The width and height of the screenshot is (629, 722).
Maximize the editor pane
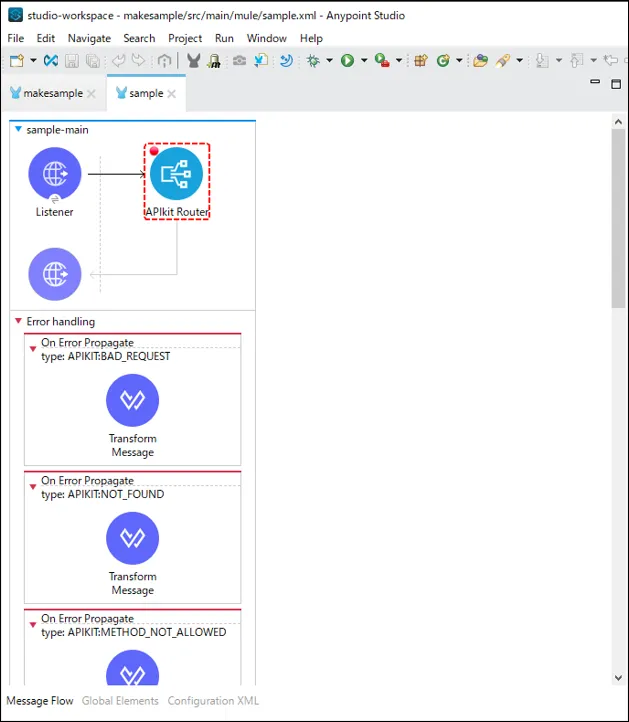[x=616, y=84]
